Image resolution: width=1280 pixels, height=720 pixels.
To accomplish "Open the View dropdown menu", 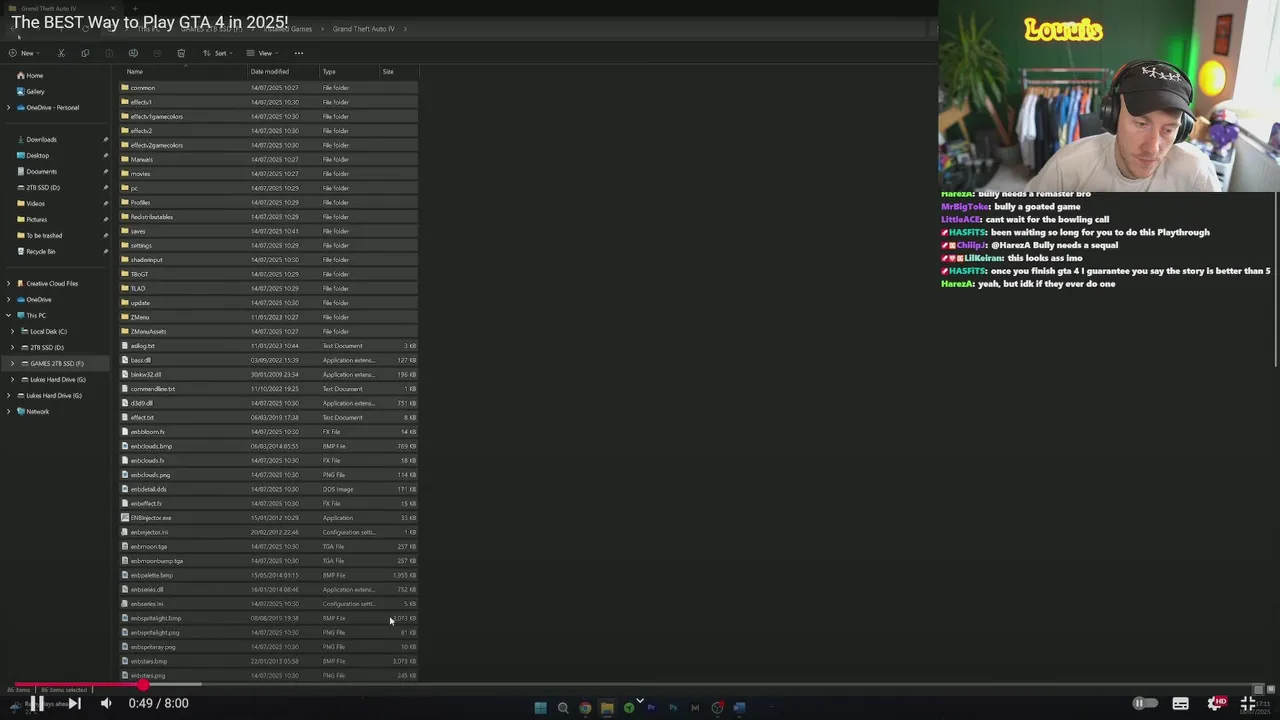I will (262, 53).
